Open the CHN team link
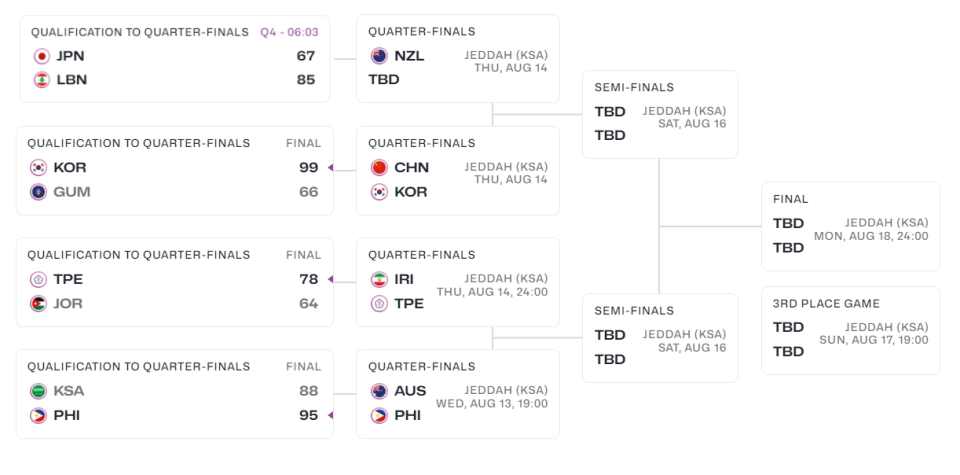The image size is (960, 475). [411, 168]
